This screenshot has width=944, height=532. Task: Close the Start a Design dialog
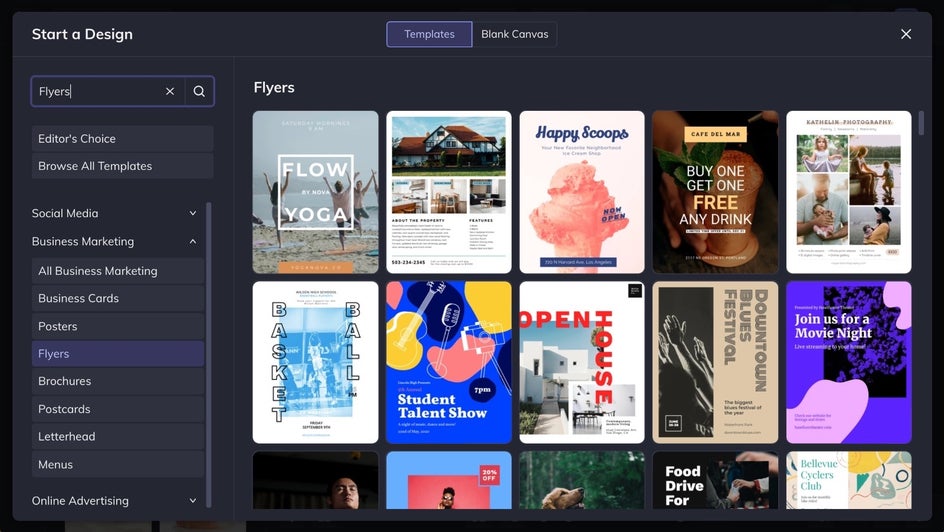click(905, 34)
